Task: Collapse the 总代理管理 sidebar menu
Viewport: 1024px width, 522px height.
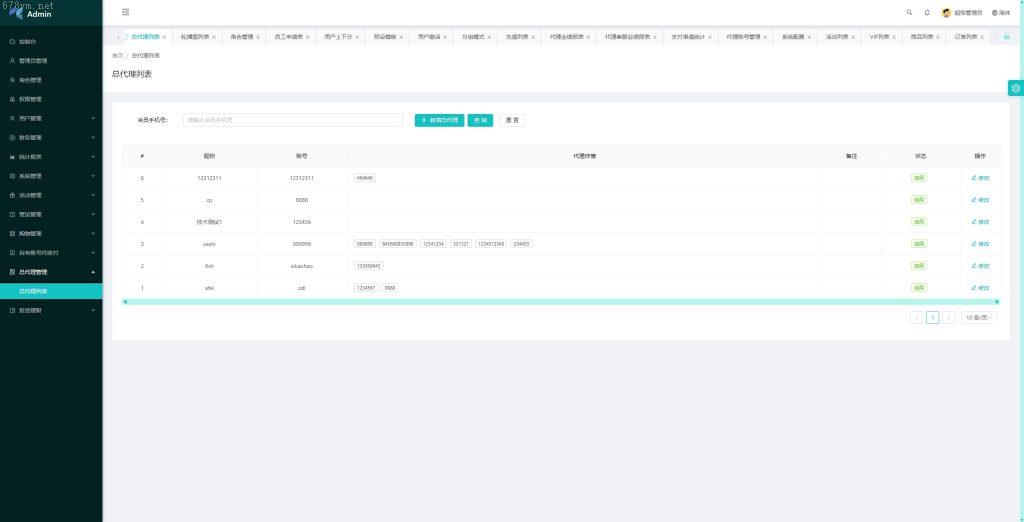Action: [x=51, y=272]
